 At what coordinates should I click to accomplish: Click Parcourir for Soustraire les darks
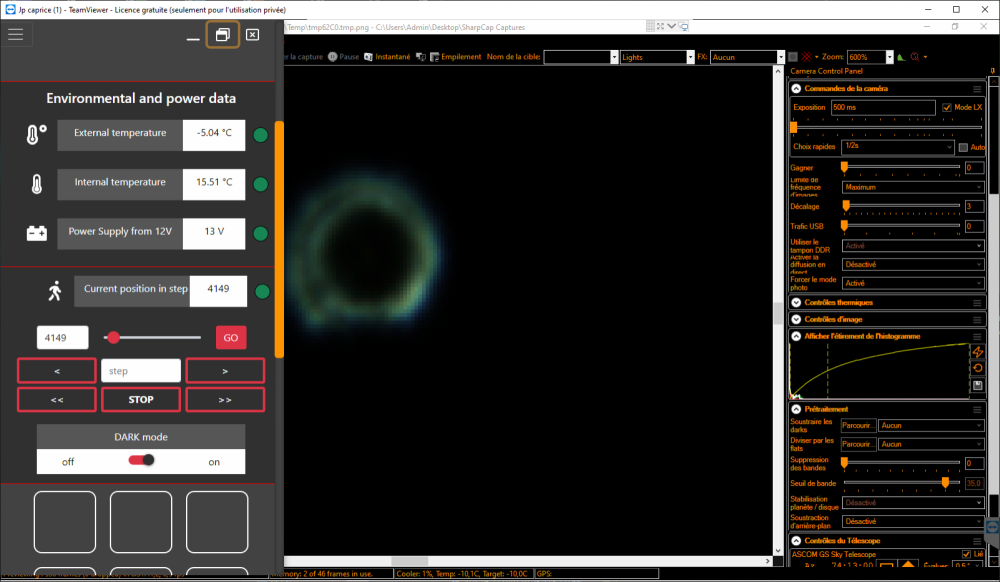(858, 425)
